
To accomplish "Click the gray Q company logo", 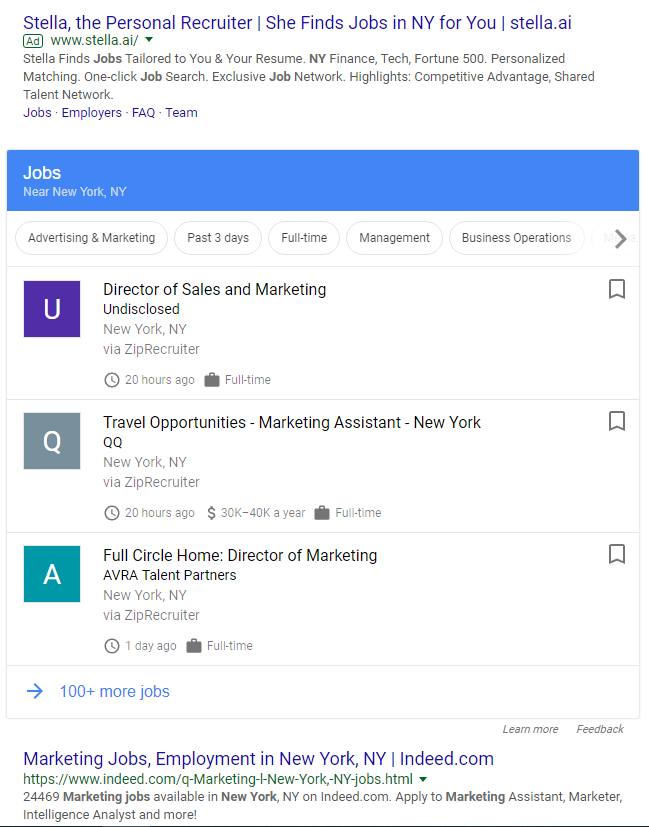I will [52, 441].
